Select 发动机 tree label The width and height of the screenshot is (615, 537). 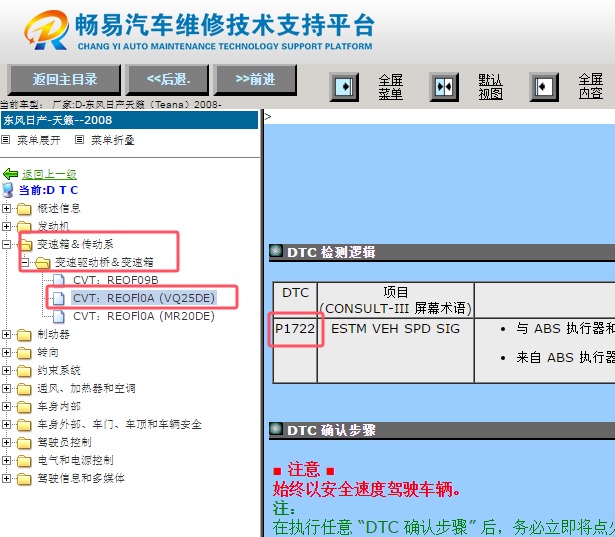pyautogui.click(x=53, y=226)
